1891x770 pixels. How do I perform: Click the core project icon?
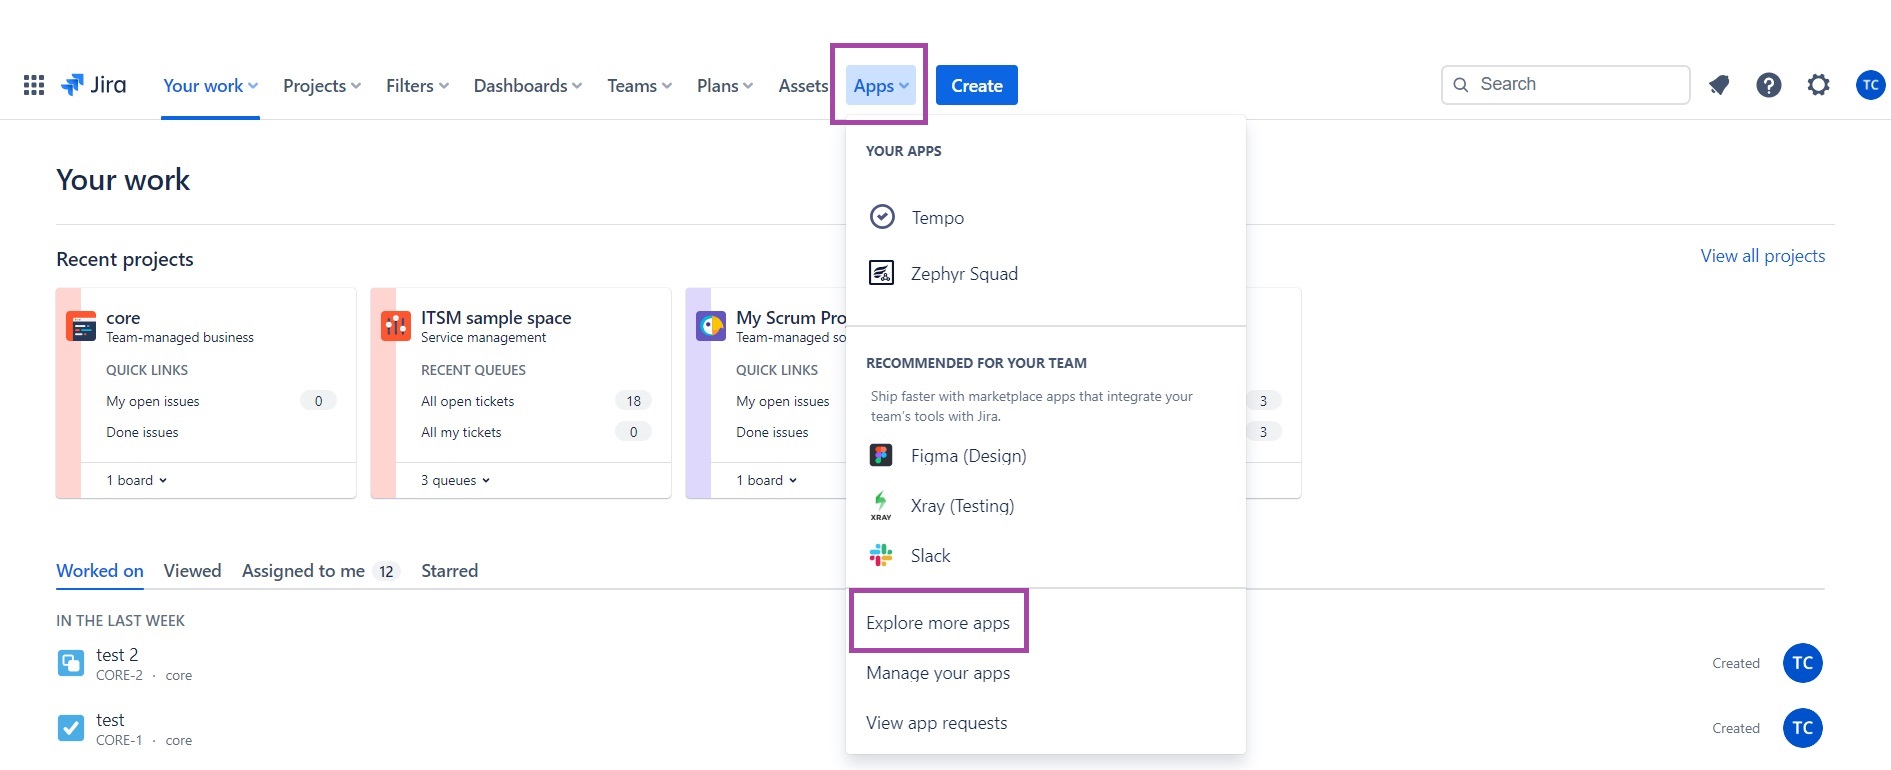point(81,326)
